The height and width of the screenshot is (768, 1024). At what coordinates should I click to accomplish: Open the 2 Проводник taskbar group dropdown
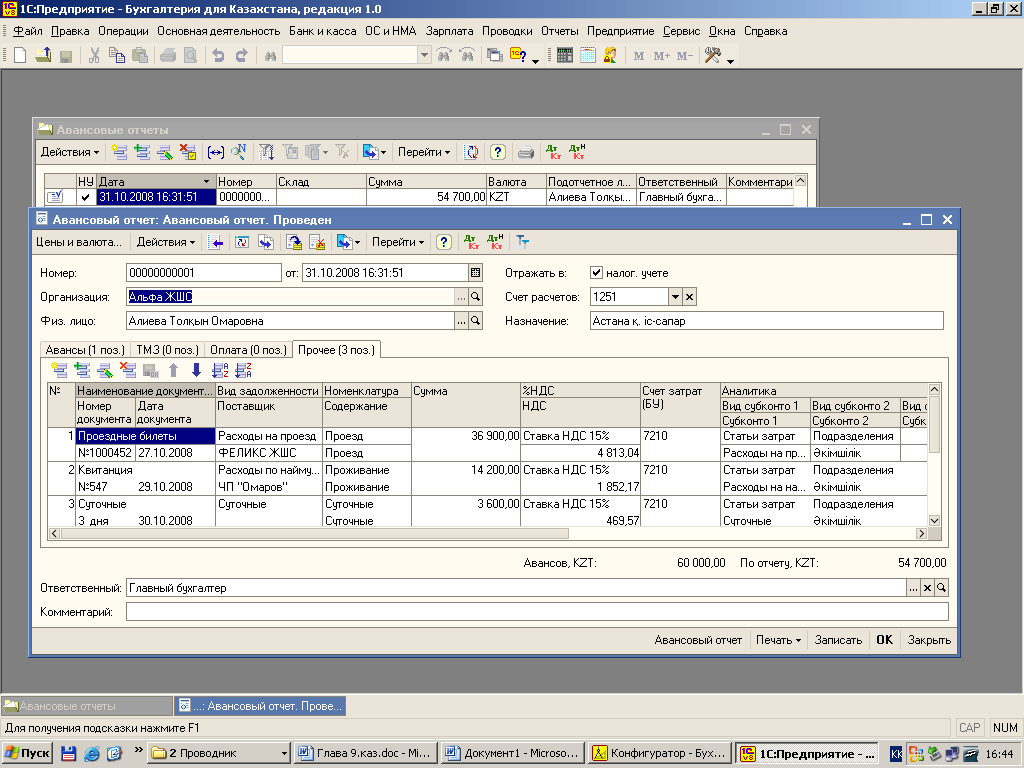pyautogui.click(x=284, y=754)
